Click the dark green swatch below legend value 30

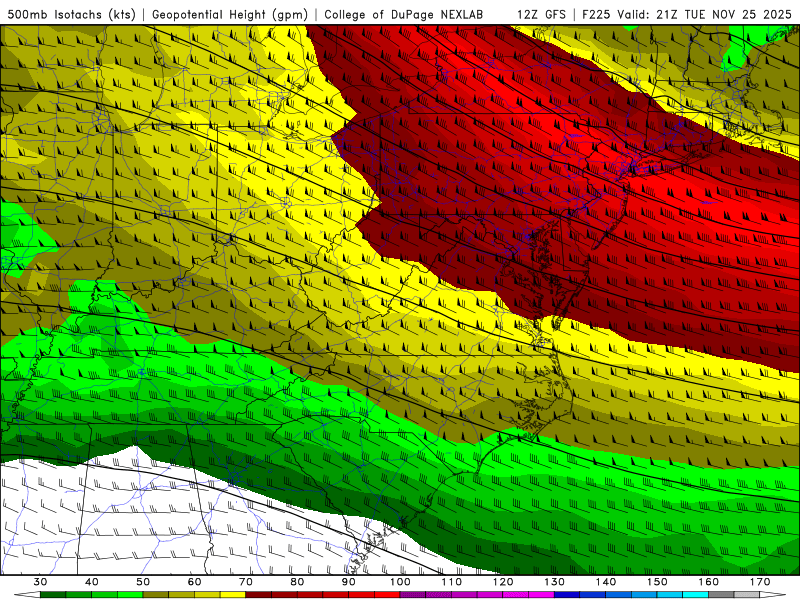click(53, 595)
